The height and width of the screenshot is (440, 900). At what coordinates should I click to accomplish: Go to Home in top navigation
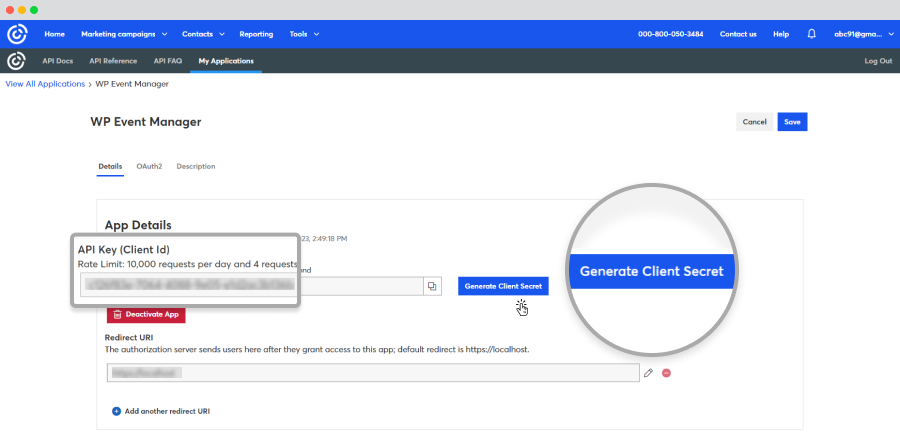pos(55,34)
